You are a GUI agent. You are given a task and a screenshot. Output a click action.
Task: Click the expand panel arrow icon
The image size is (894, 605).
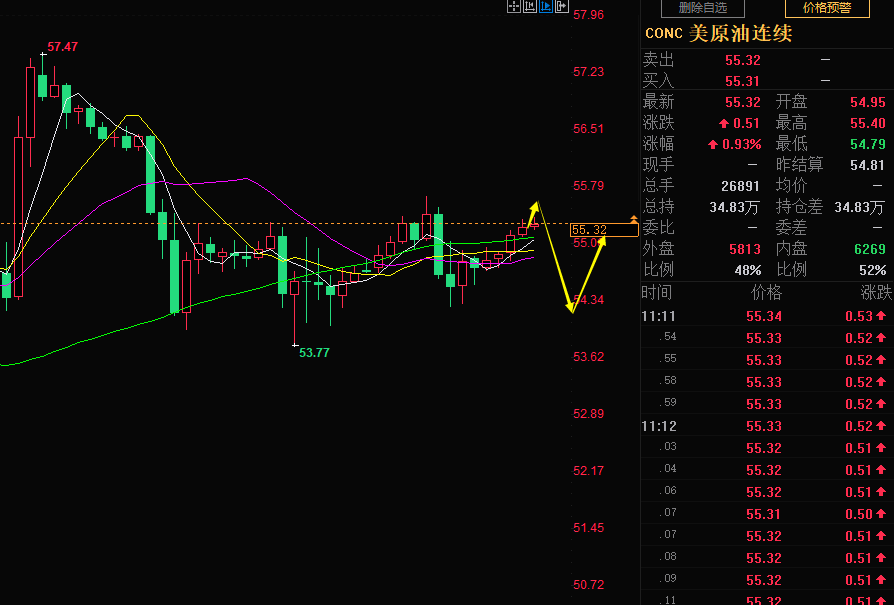pos(562,6)
